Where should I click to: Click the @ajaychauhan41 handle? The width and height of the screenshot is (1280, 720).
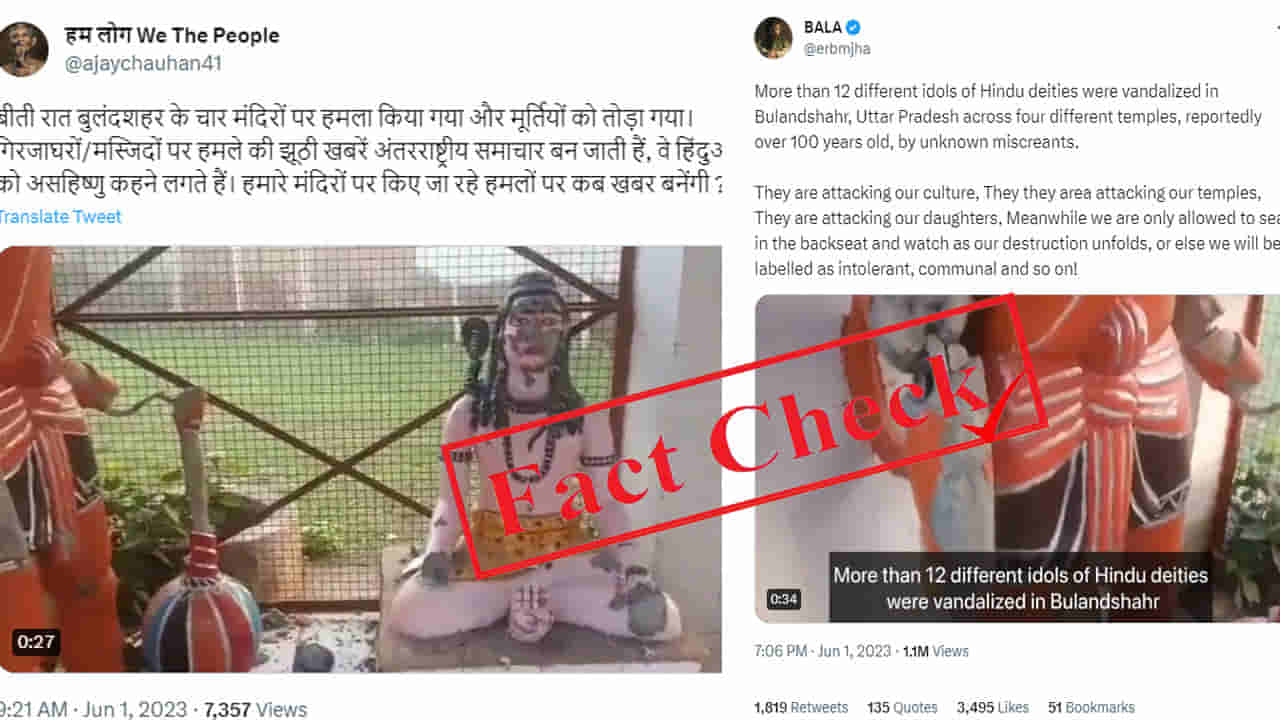[x=143, y=64]
